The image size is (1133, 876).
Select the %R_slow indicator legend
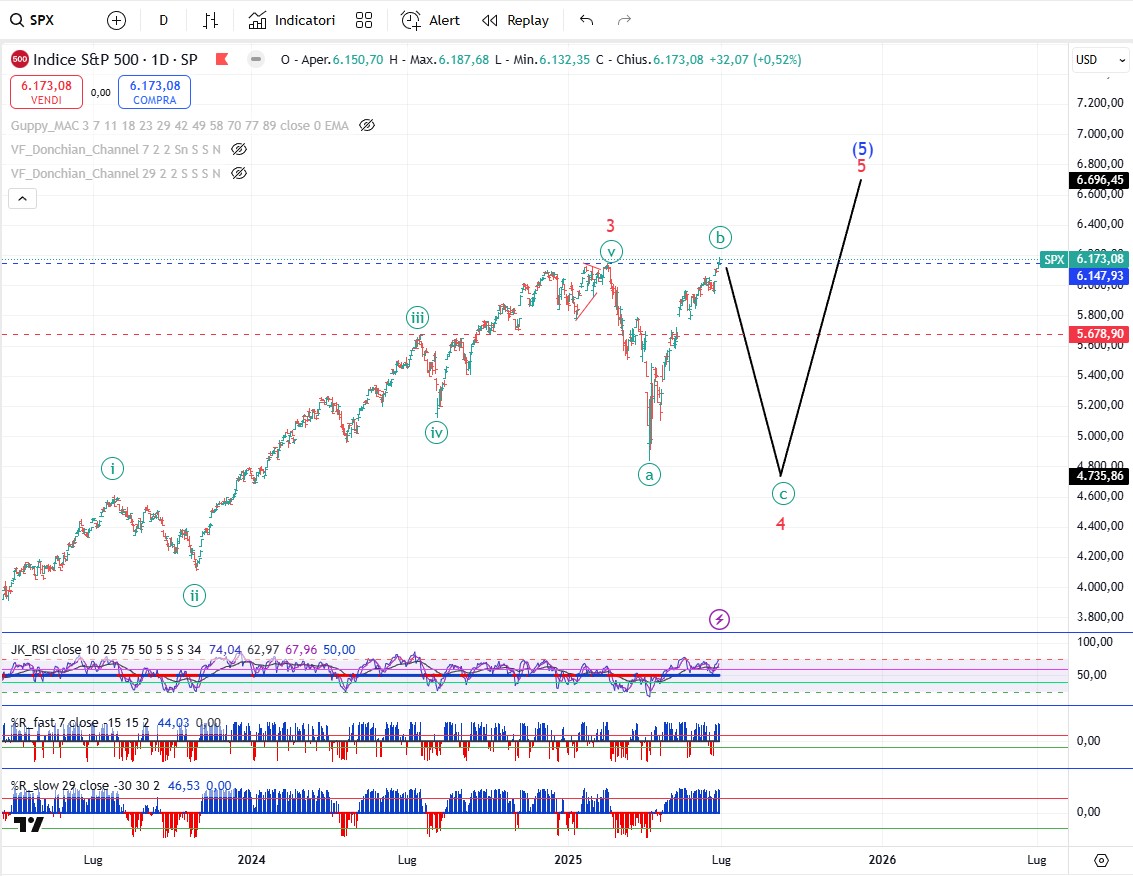click(x=83, y=786)
